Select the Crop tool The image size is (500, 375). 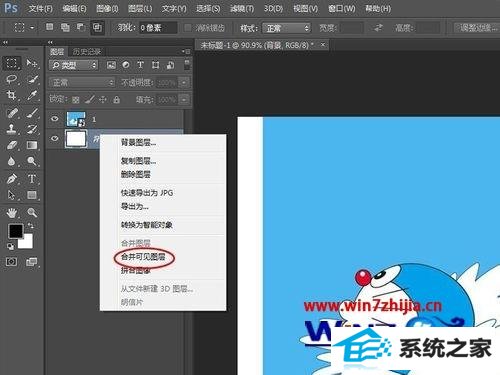[12, 95]
